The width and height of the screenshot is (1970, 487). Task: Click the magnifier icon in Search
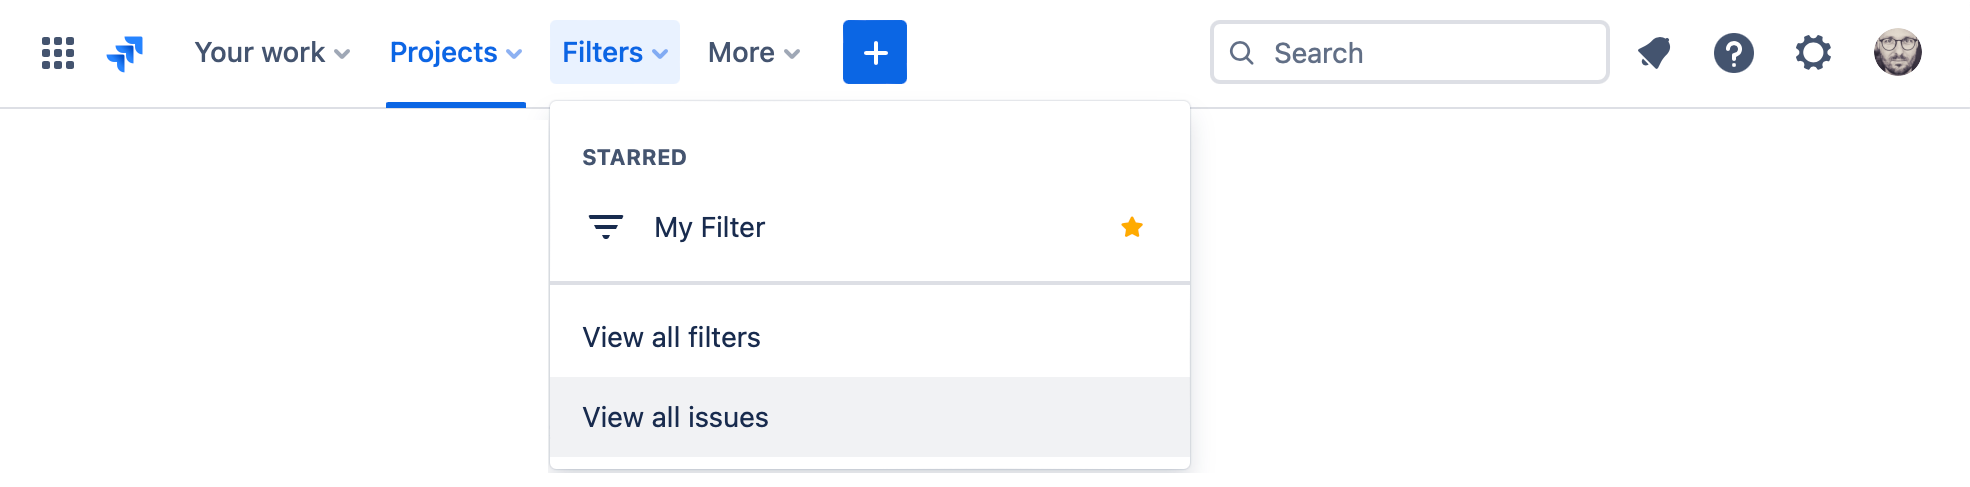point(1241,53)
